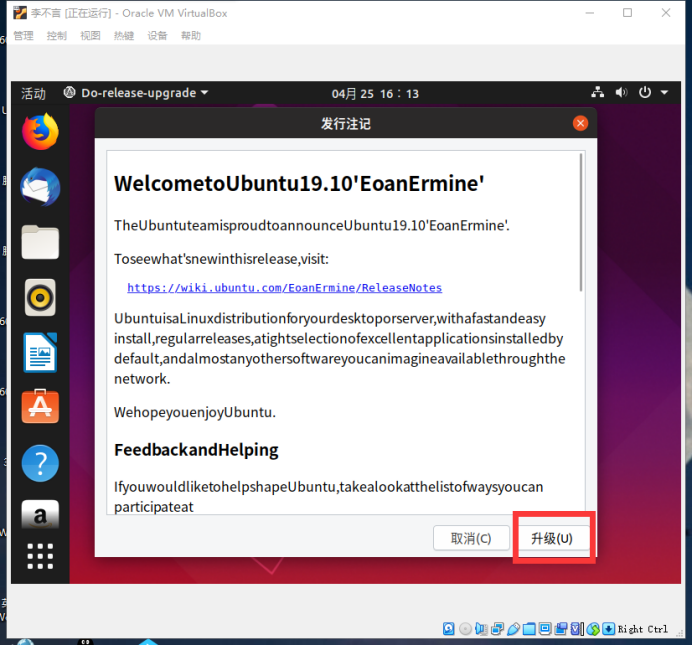Click the VirtualBox optical disc status icon

pyautogui.click(x=465, y=629)
